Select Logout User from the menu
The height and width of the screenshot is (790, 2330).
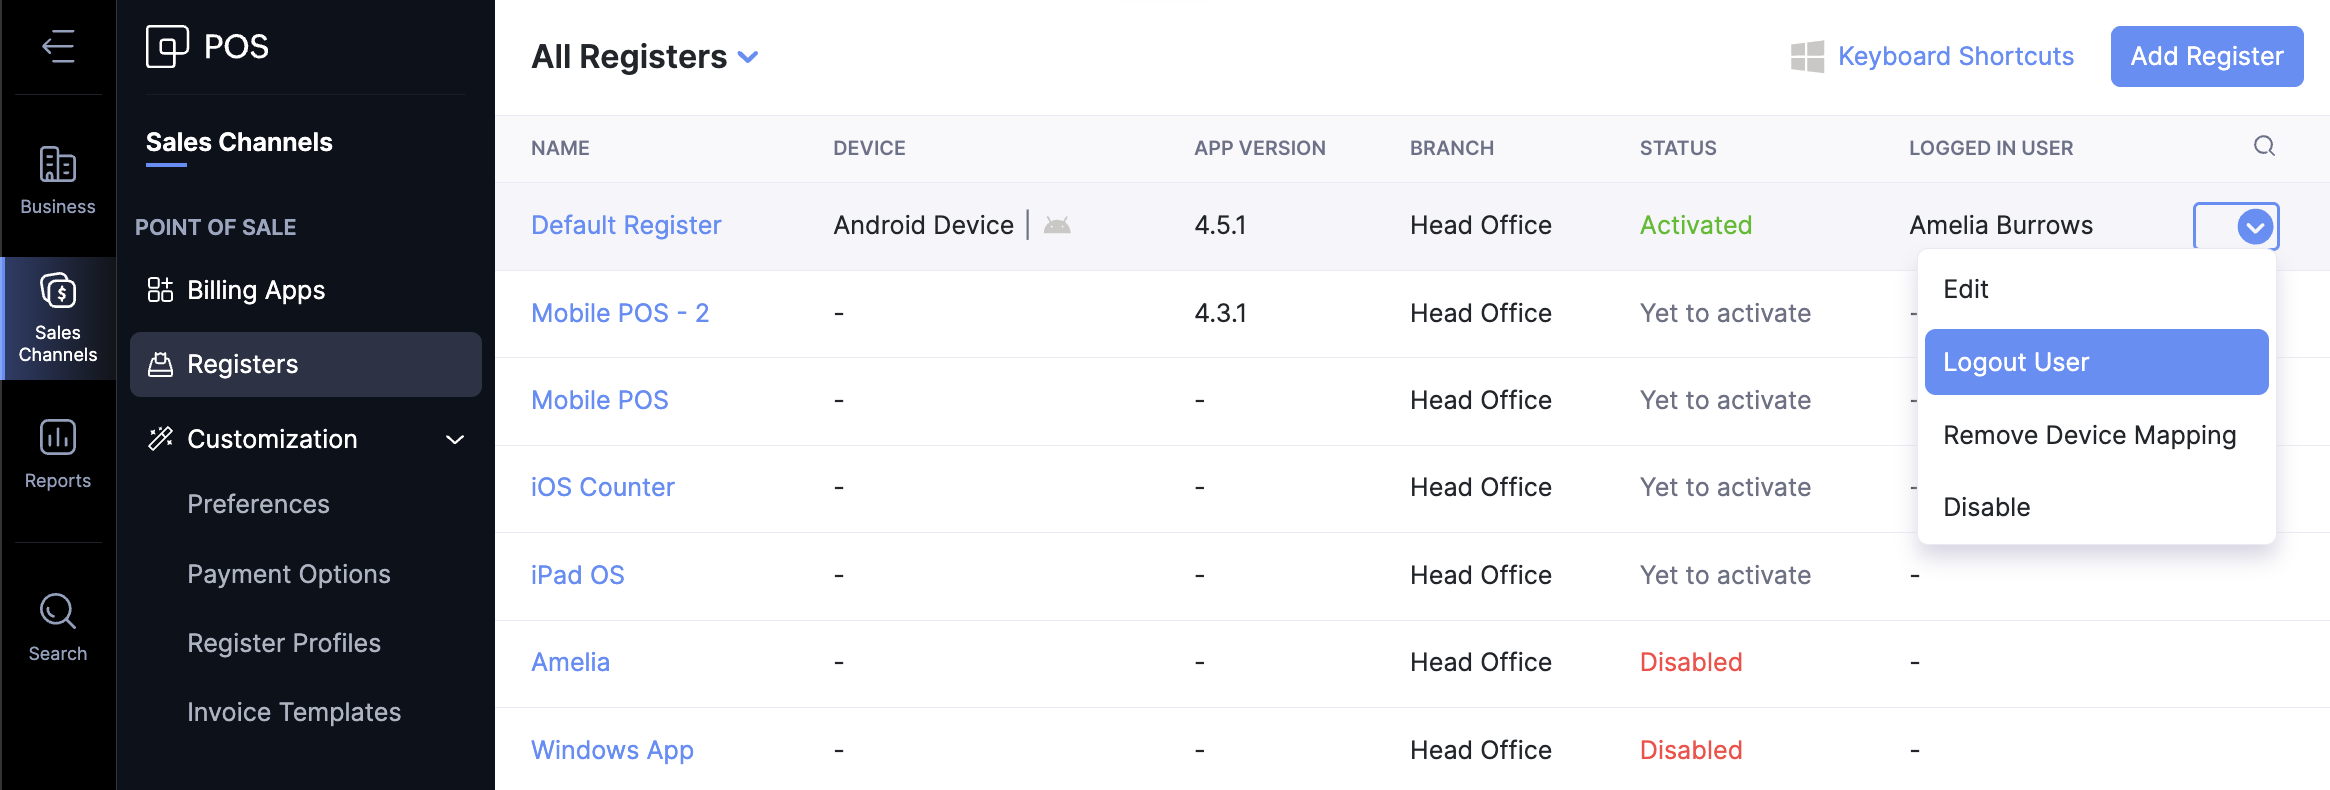click(x=2096, y=362)
